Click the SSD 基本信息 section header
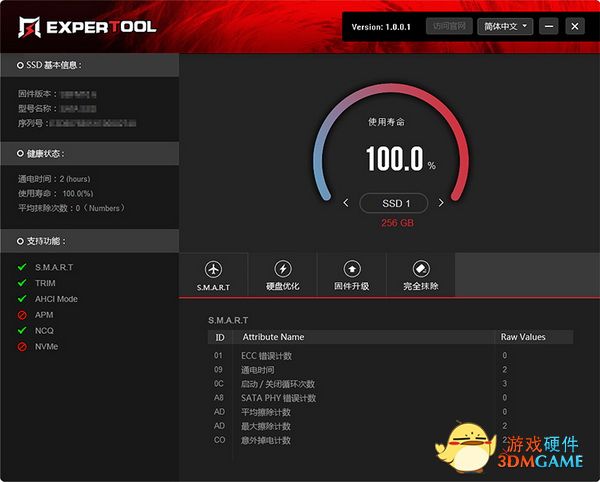The width and height of the screenshot is (600, 482). point(90,65)
